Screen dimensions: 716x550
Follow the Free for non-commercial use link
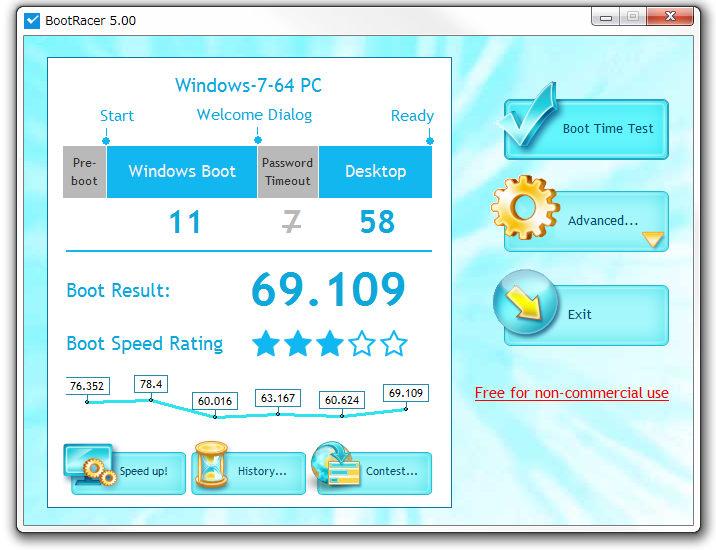[572, 393]
